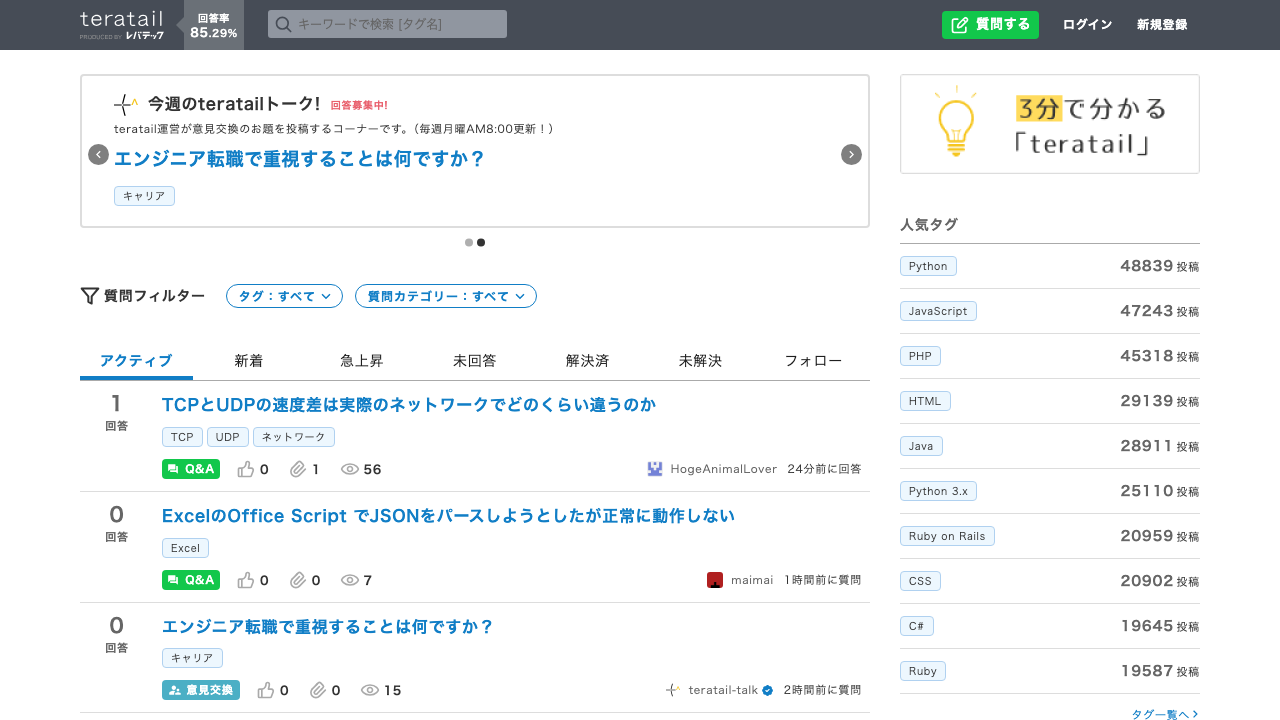Switch to the 新着 tab
The image size is (1280, 720).
point(248,360)
